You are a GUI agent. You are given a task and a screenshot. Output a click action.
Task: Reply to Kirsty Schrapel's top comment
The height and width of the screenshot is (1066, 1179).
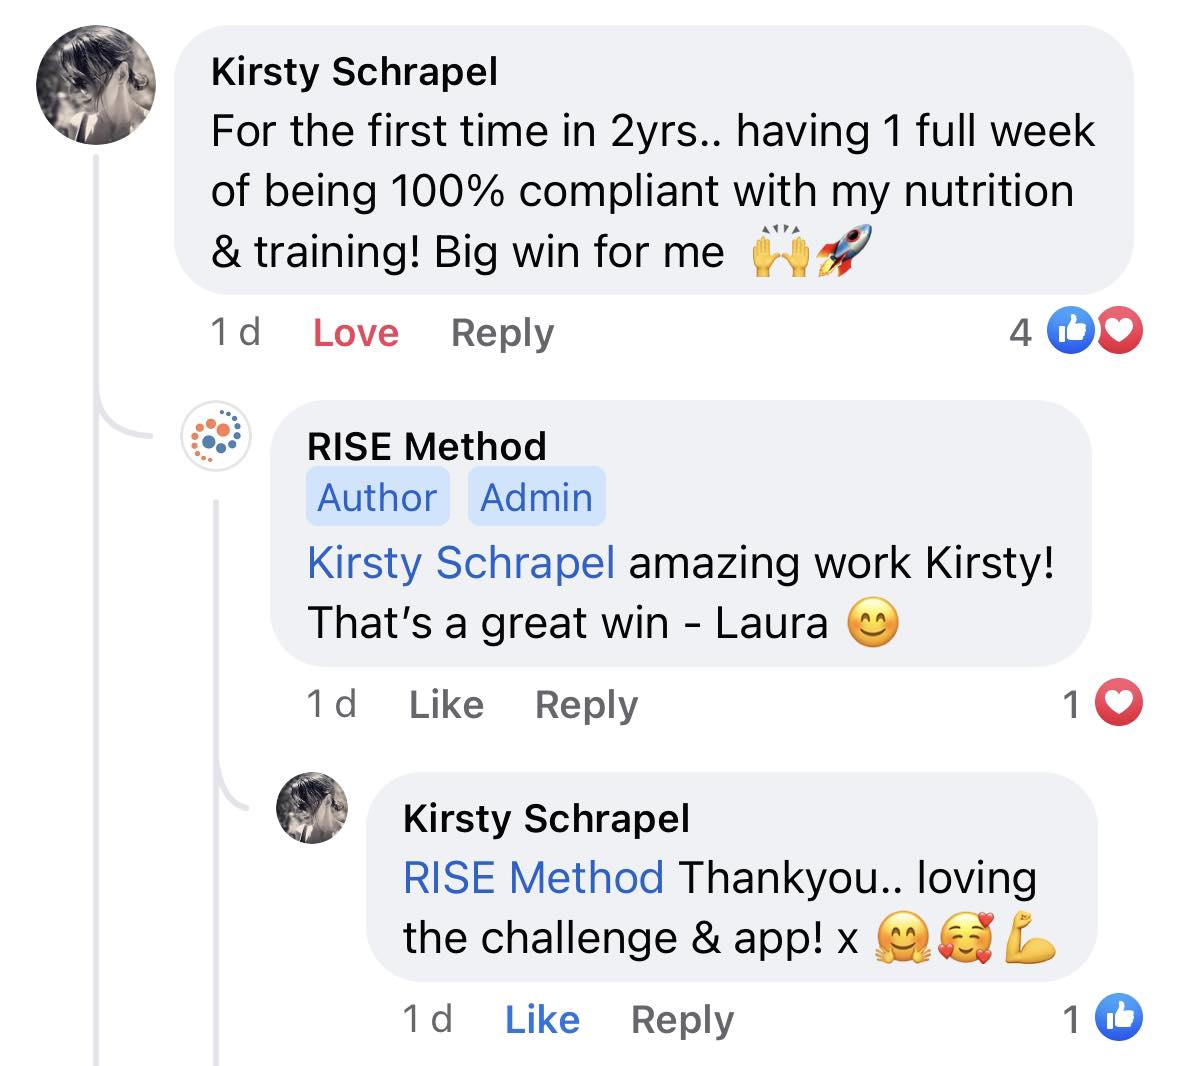[x=502, y=333]
